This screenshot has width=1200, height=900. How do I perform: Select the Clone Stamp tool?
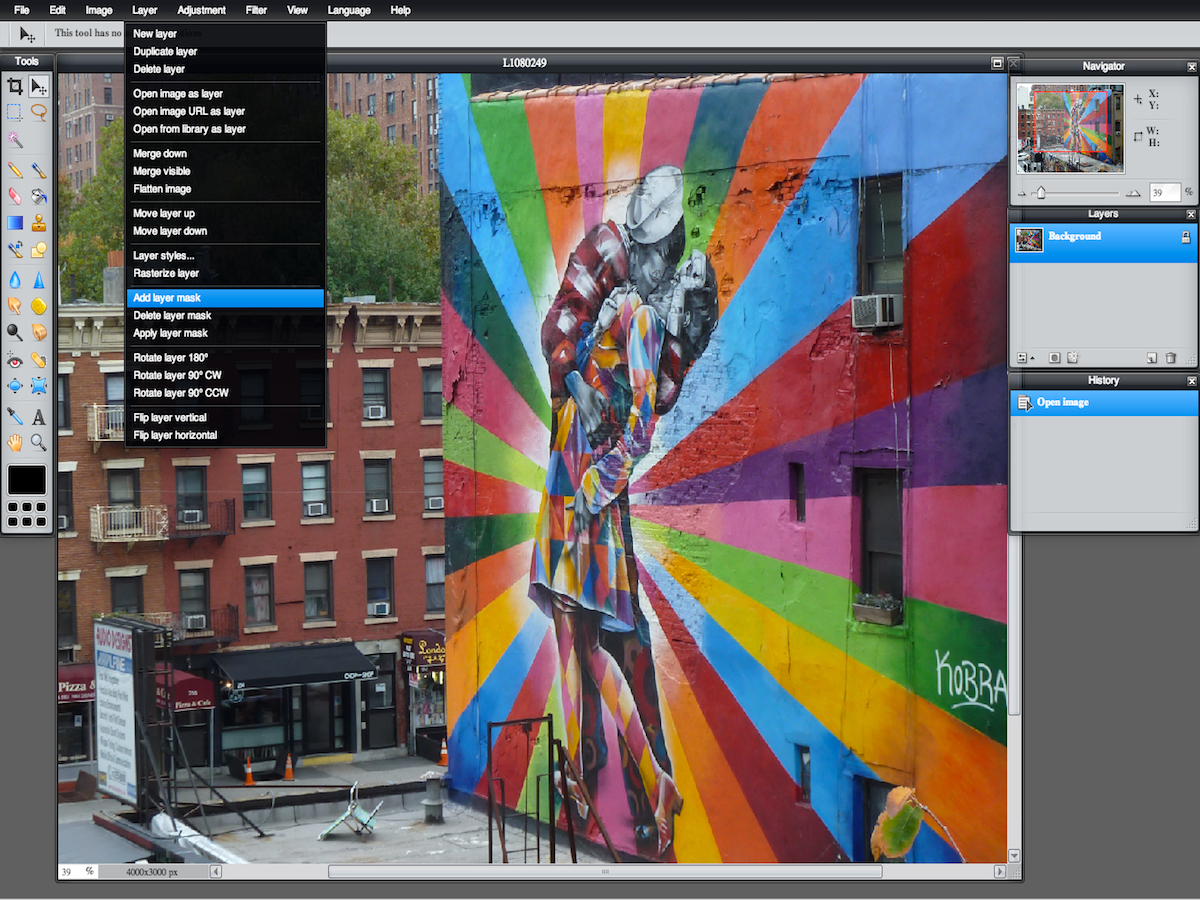click(39, 222)
